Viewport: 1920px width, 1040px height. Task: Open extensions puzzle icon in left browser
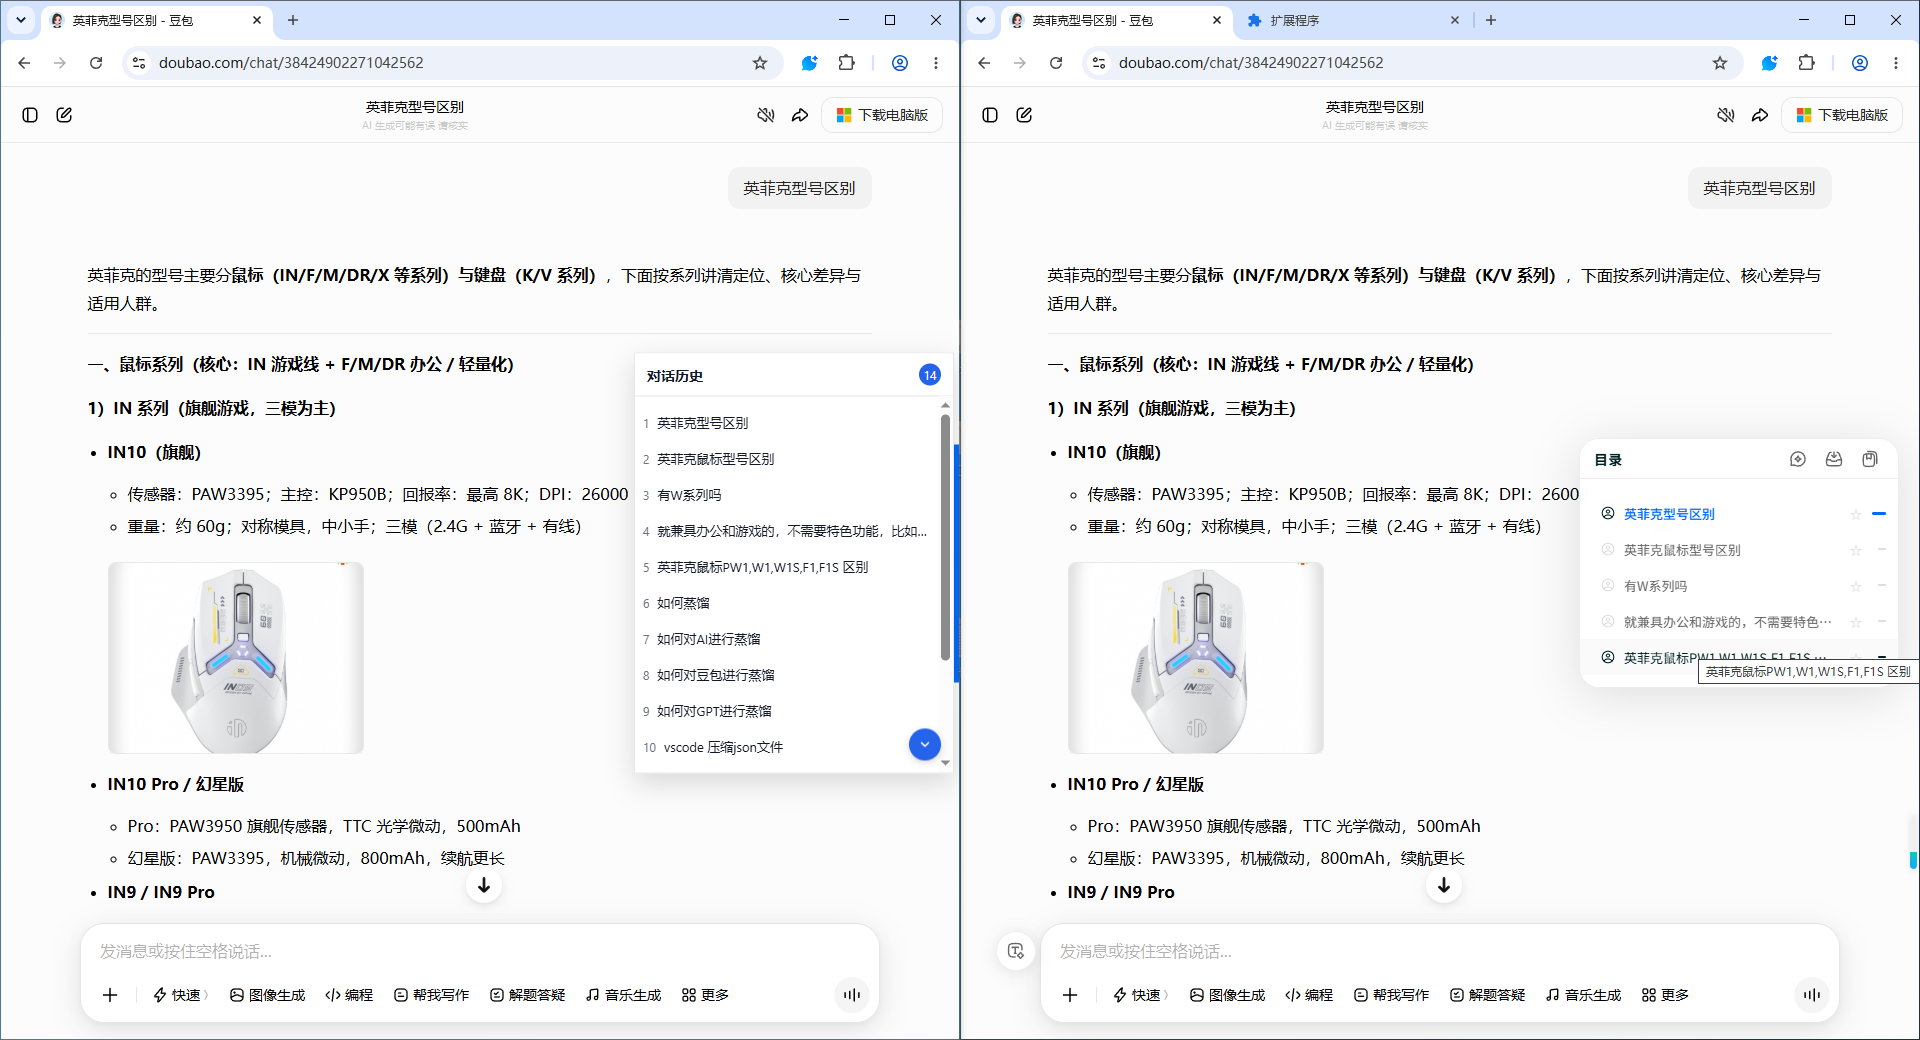847,63
